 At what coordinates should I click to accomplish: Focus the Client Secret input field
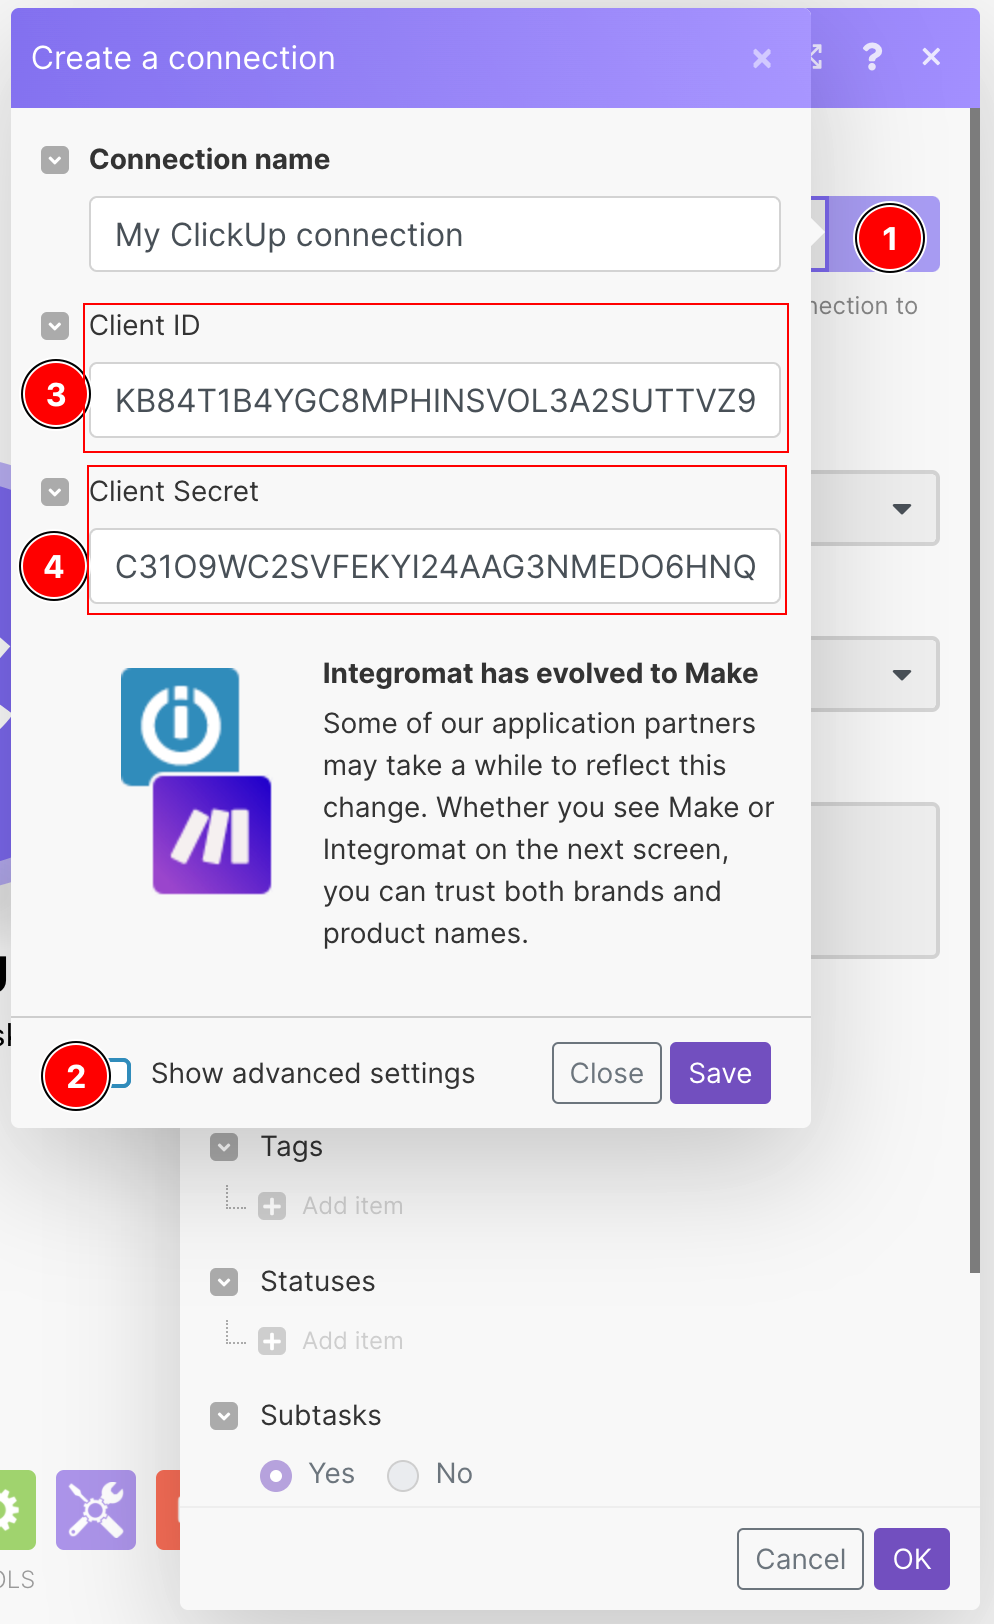point(435,566)
